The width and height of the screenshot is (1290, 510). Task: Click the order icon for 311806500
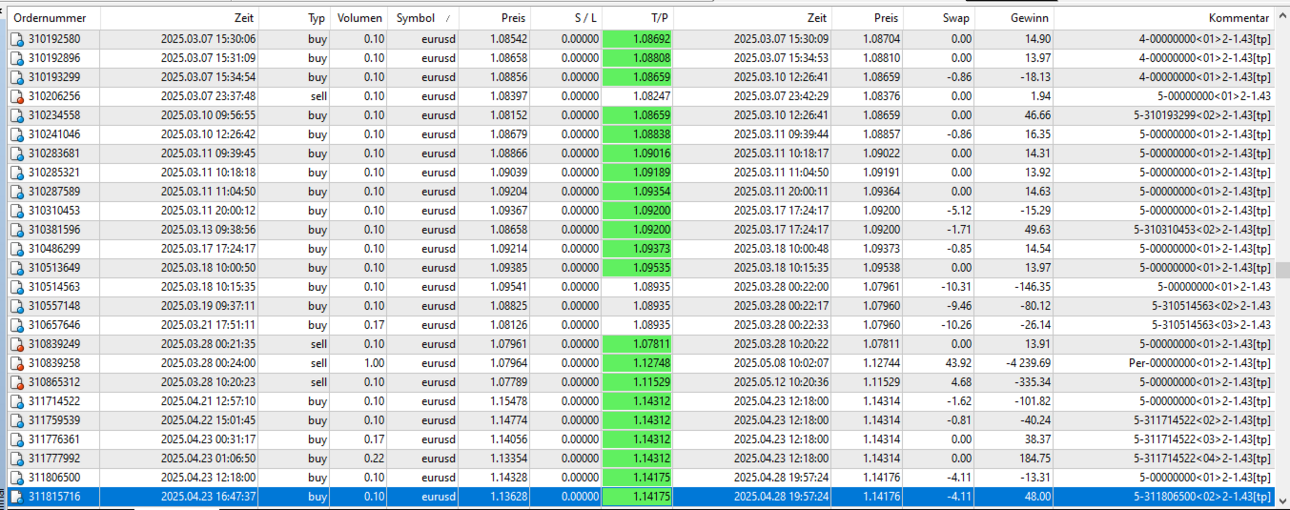(x=17, y=477)
